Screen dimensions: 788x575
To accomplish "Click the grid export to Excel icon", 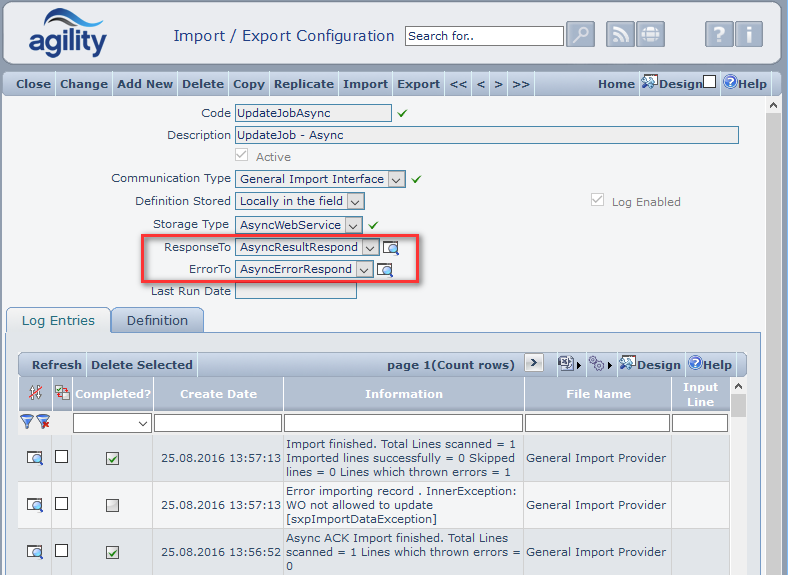I will (566, 363).
